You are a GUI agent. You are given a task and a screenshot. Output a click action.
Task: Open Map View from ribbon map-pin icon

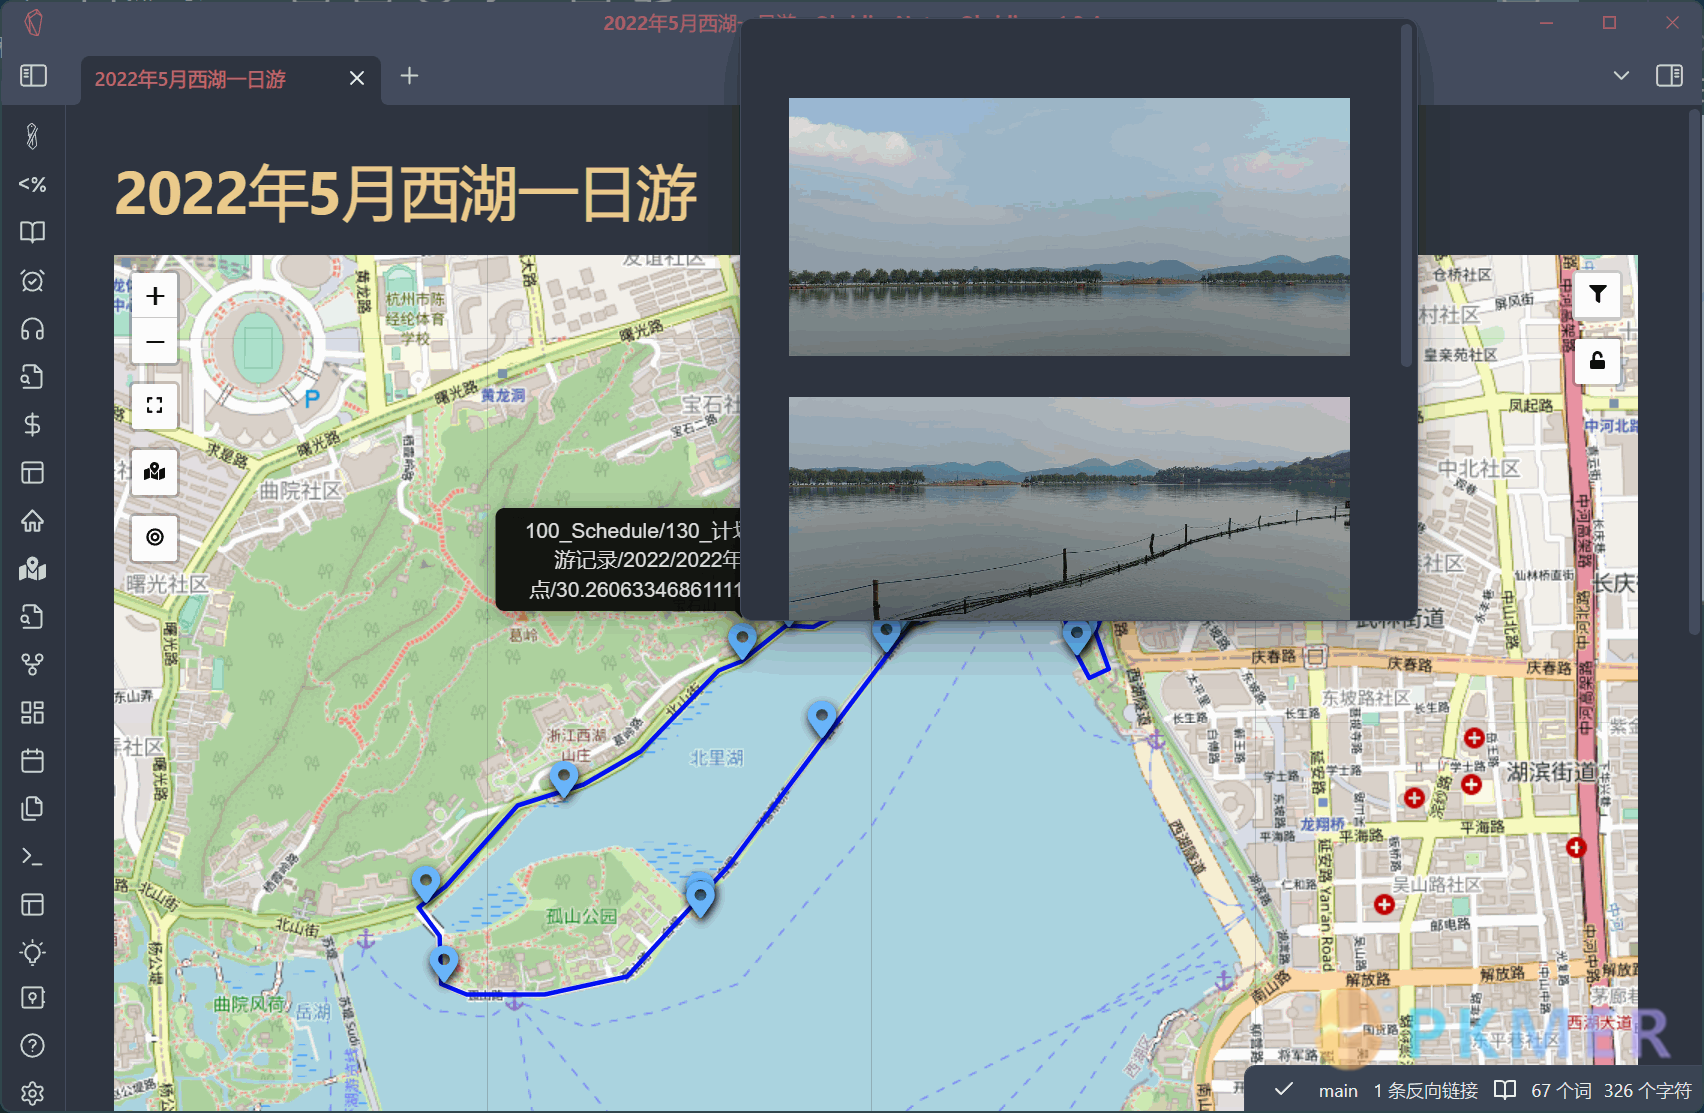pos(32,569)
